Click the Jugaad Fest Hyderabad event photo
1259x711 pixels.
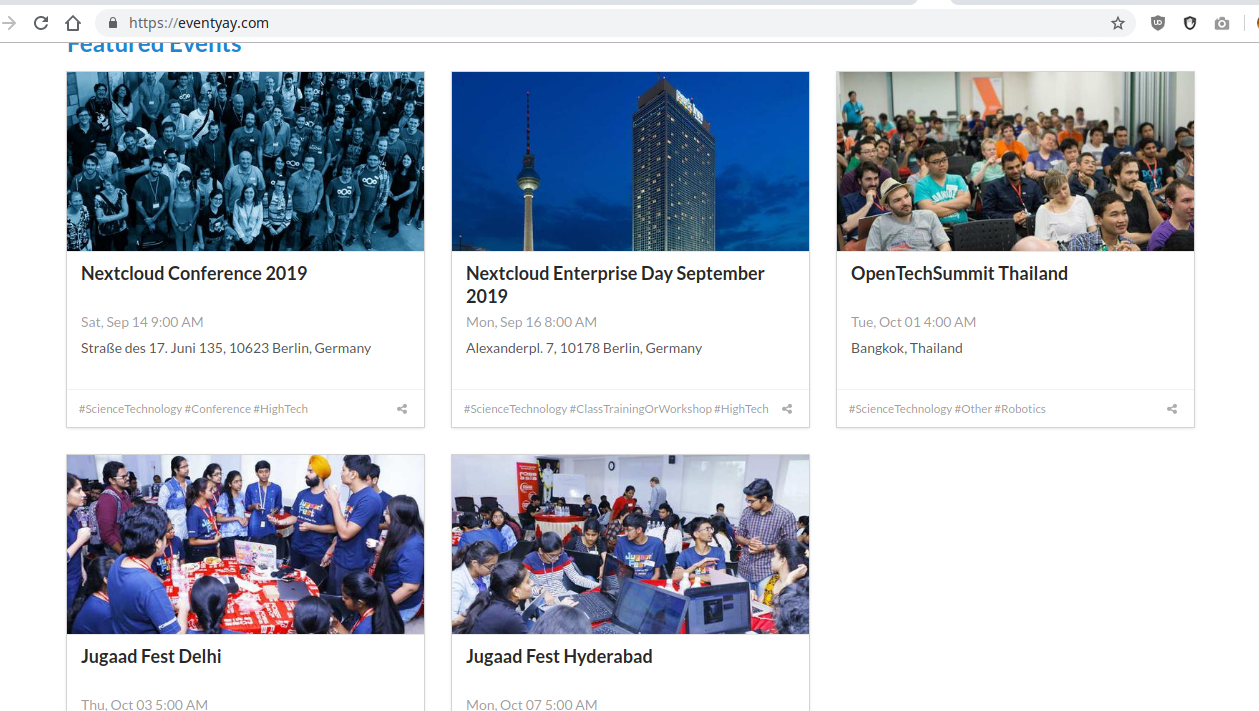(x=629, y=544)
